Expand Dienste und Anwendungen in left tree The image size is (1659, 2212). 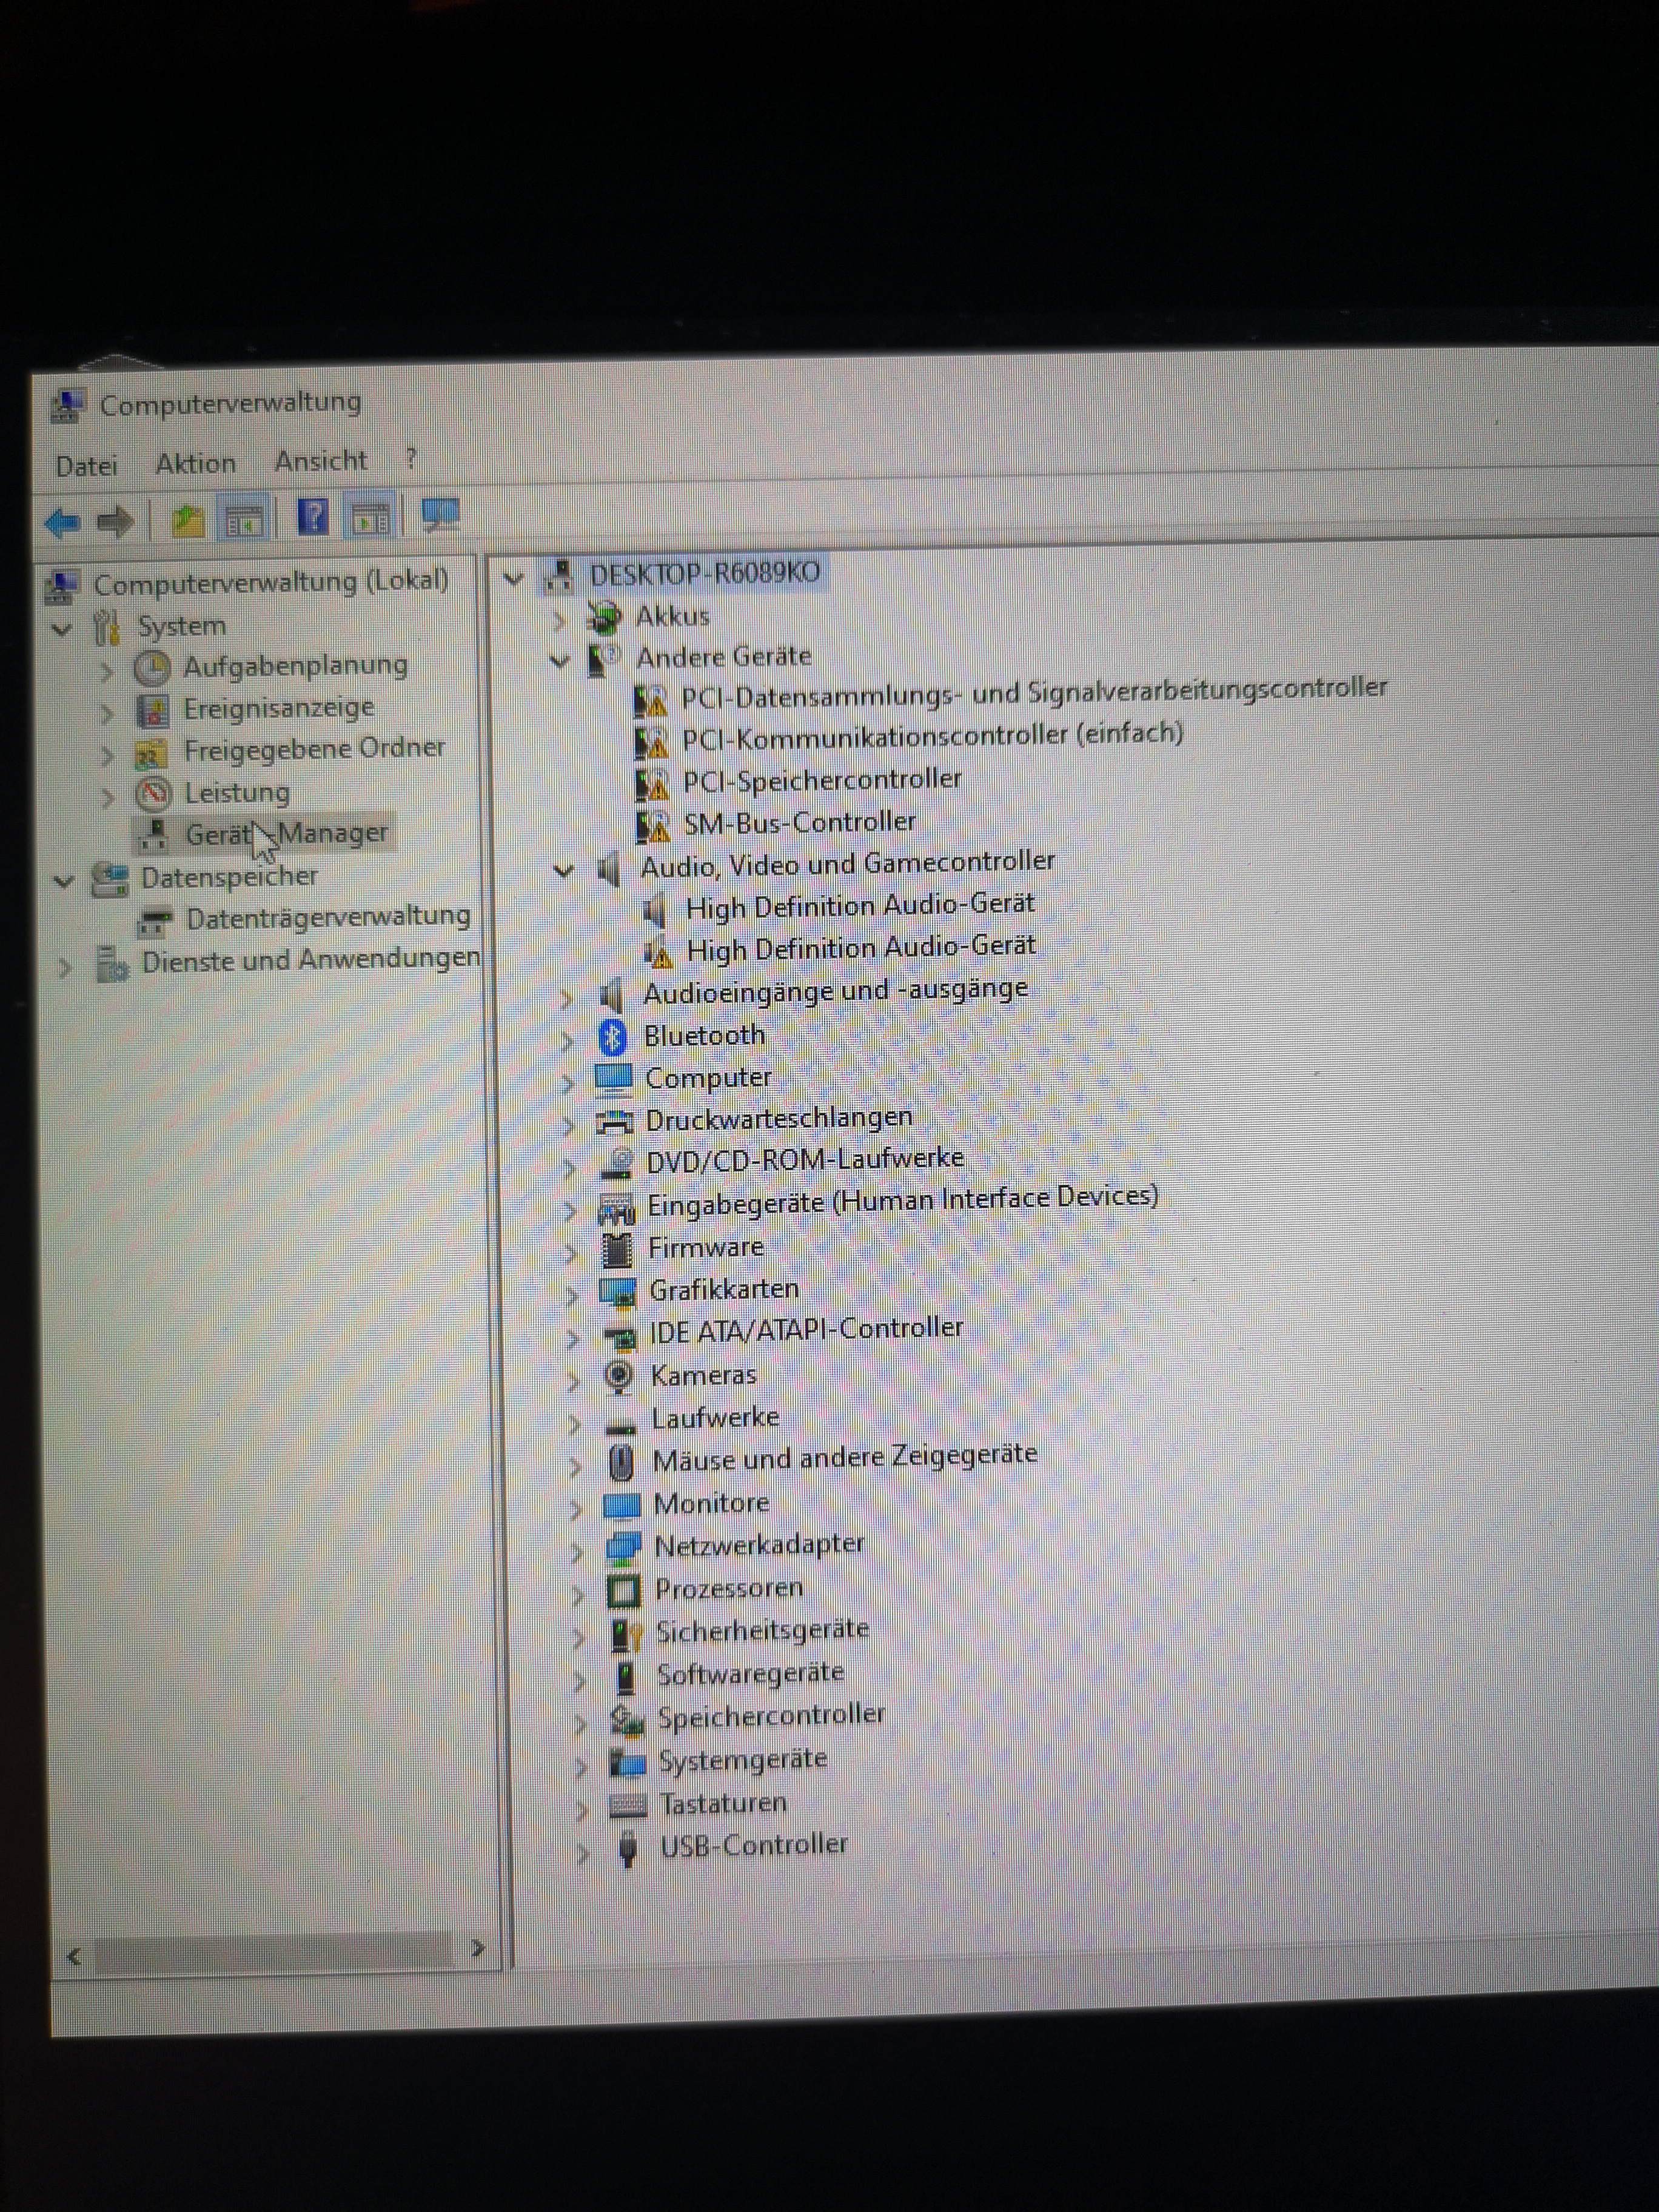[65, 967]
